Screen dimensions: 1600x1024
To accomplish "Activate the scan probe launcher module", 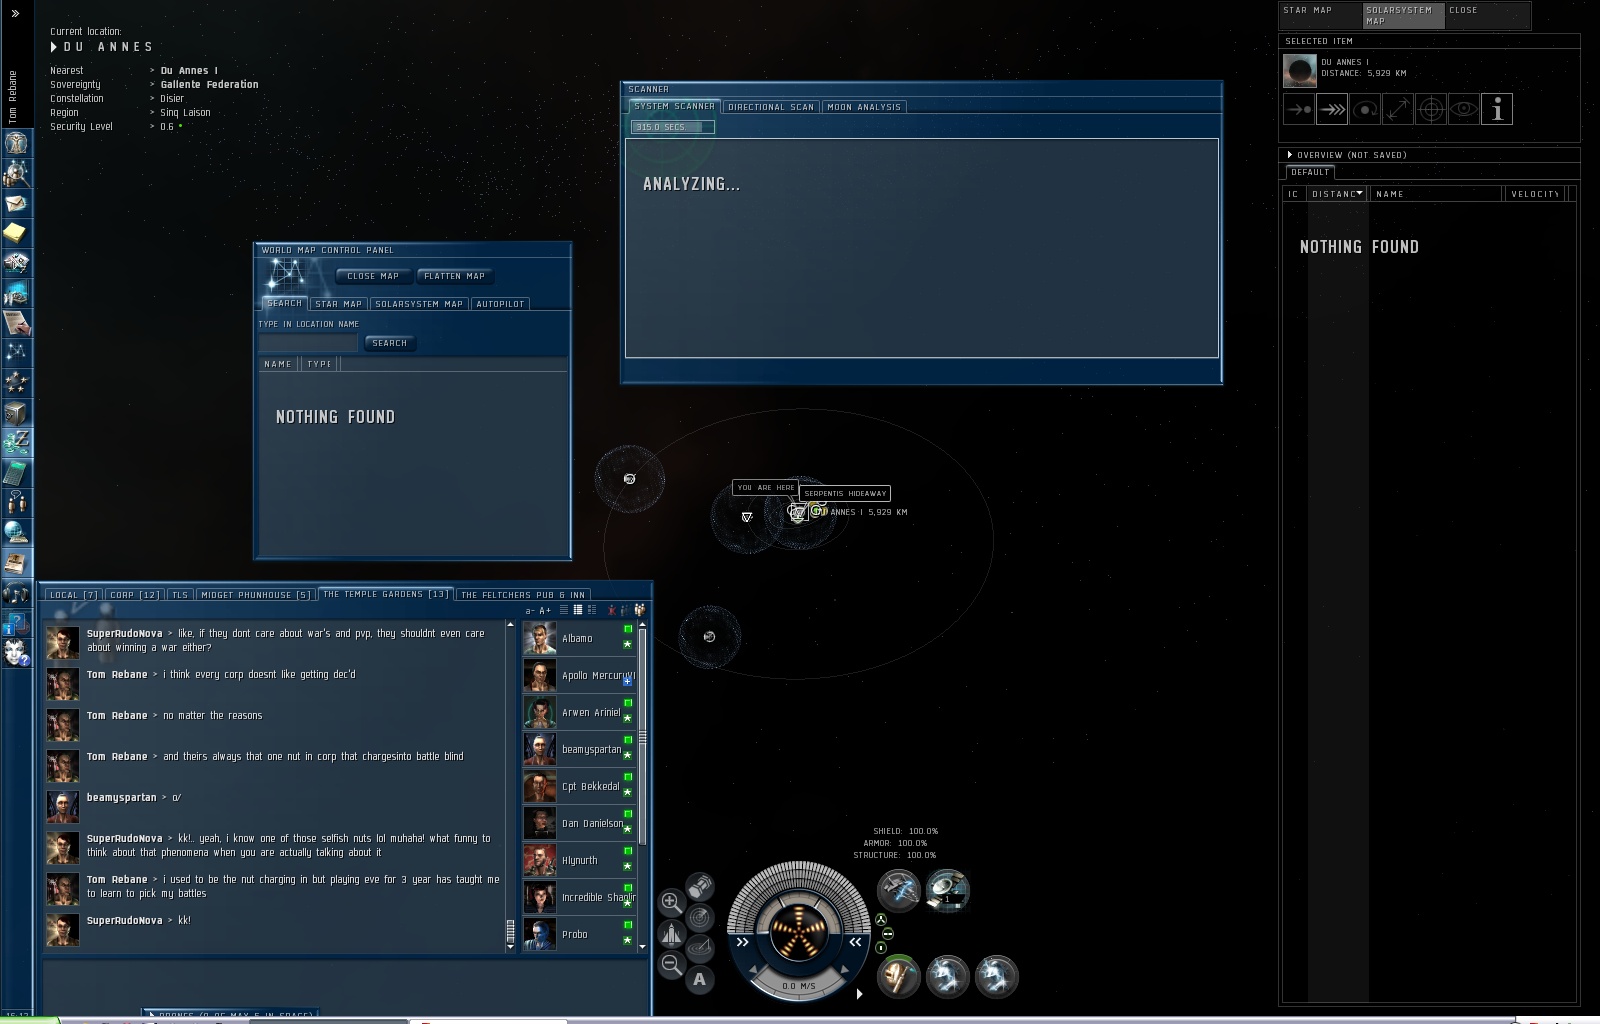I will [x=946, y=890].
